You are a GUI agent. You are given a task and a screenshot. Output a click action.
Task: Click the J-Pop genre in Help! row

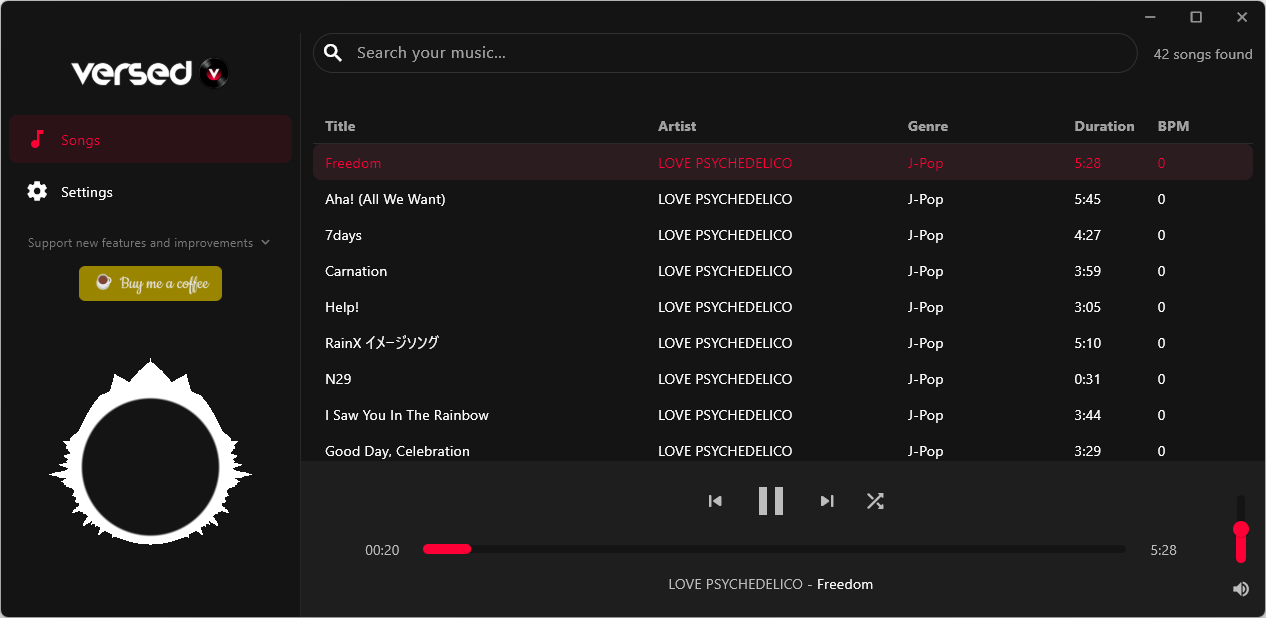tap(926, 307)
